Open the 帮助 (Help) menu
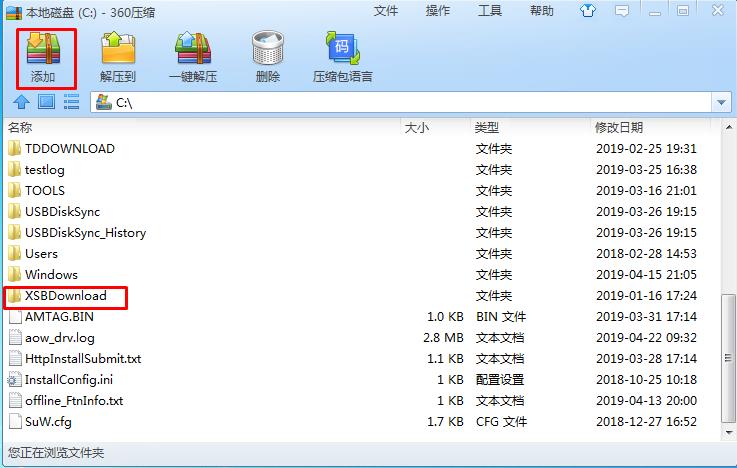737x468 pixels. click(542, 11)
